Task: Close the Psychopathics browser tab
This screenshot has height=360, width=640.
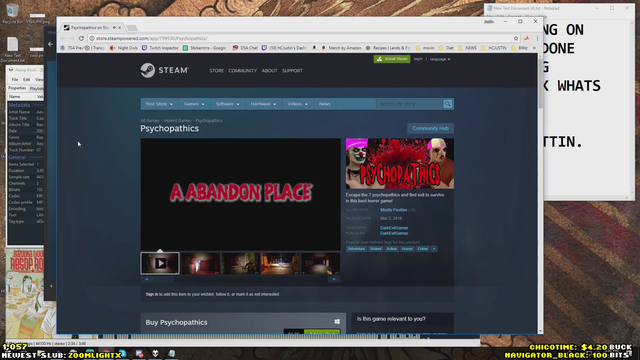Action: point(120,28)
